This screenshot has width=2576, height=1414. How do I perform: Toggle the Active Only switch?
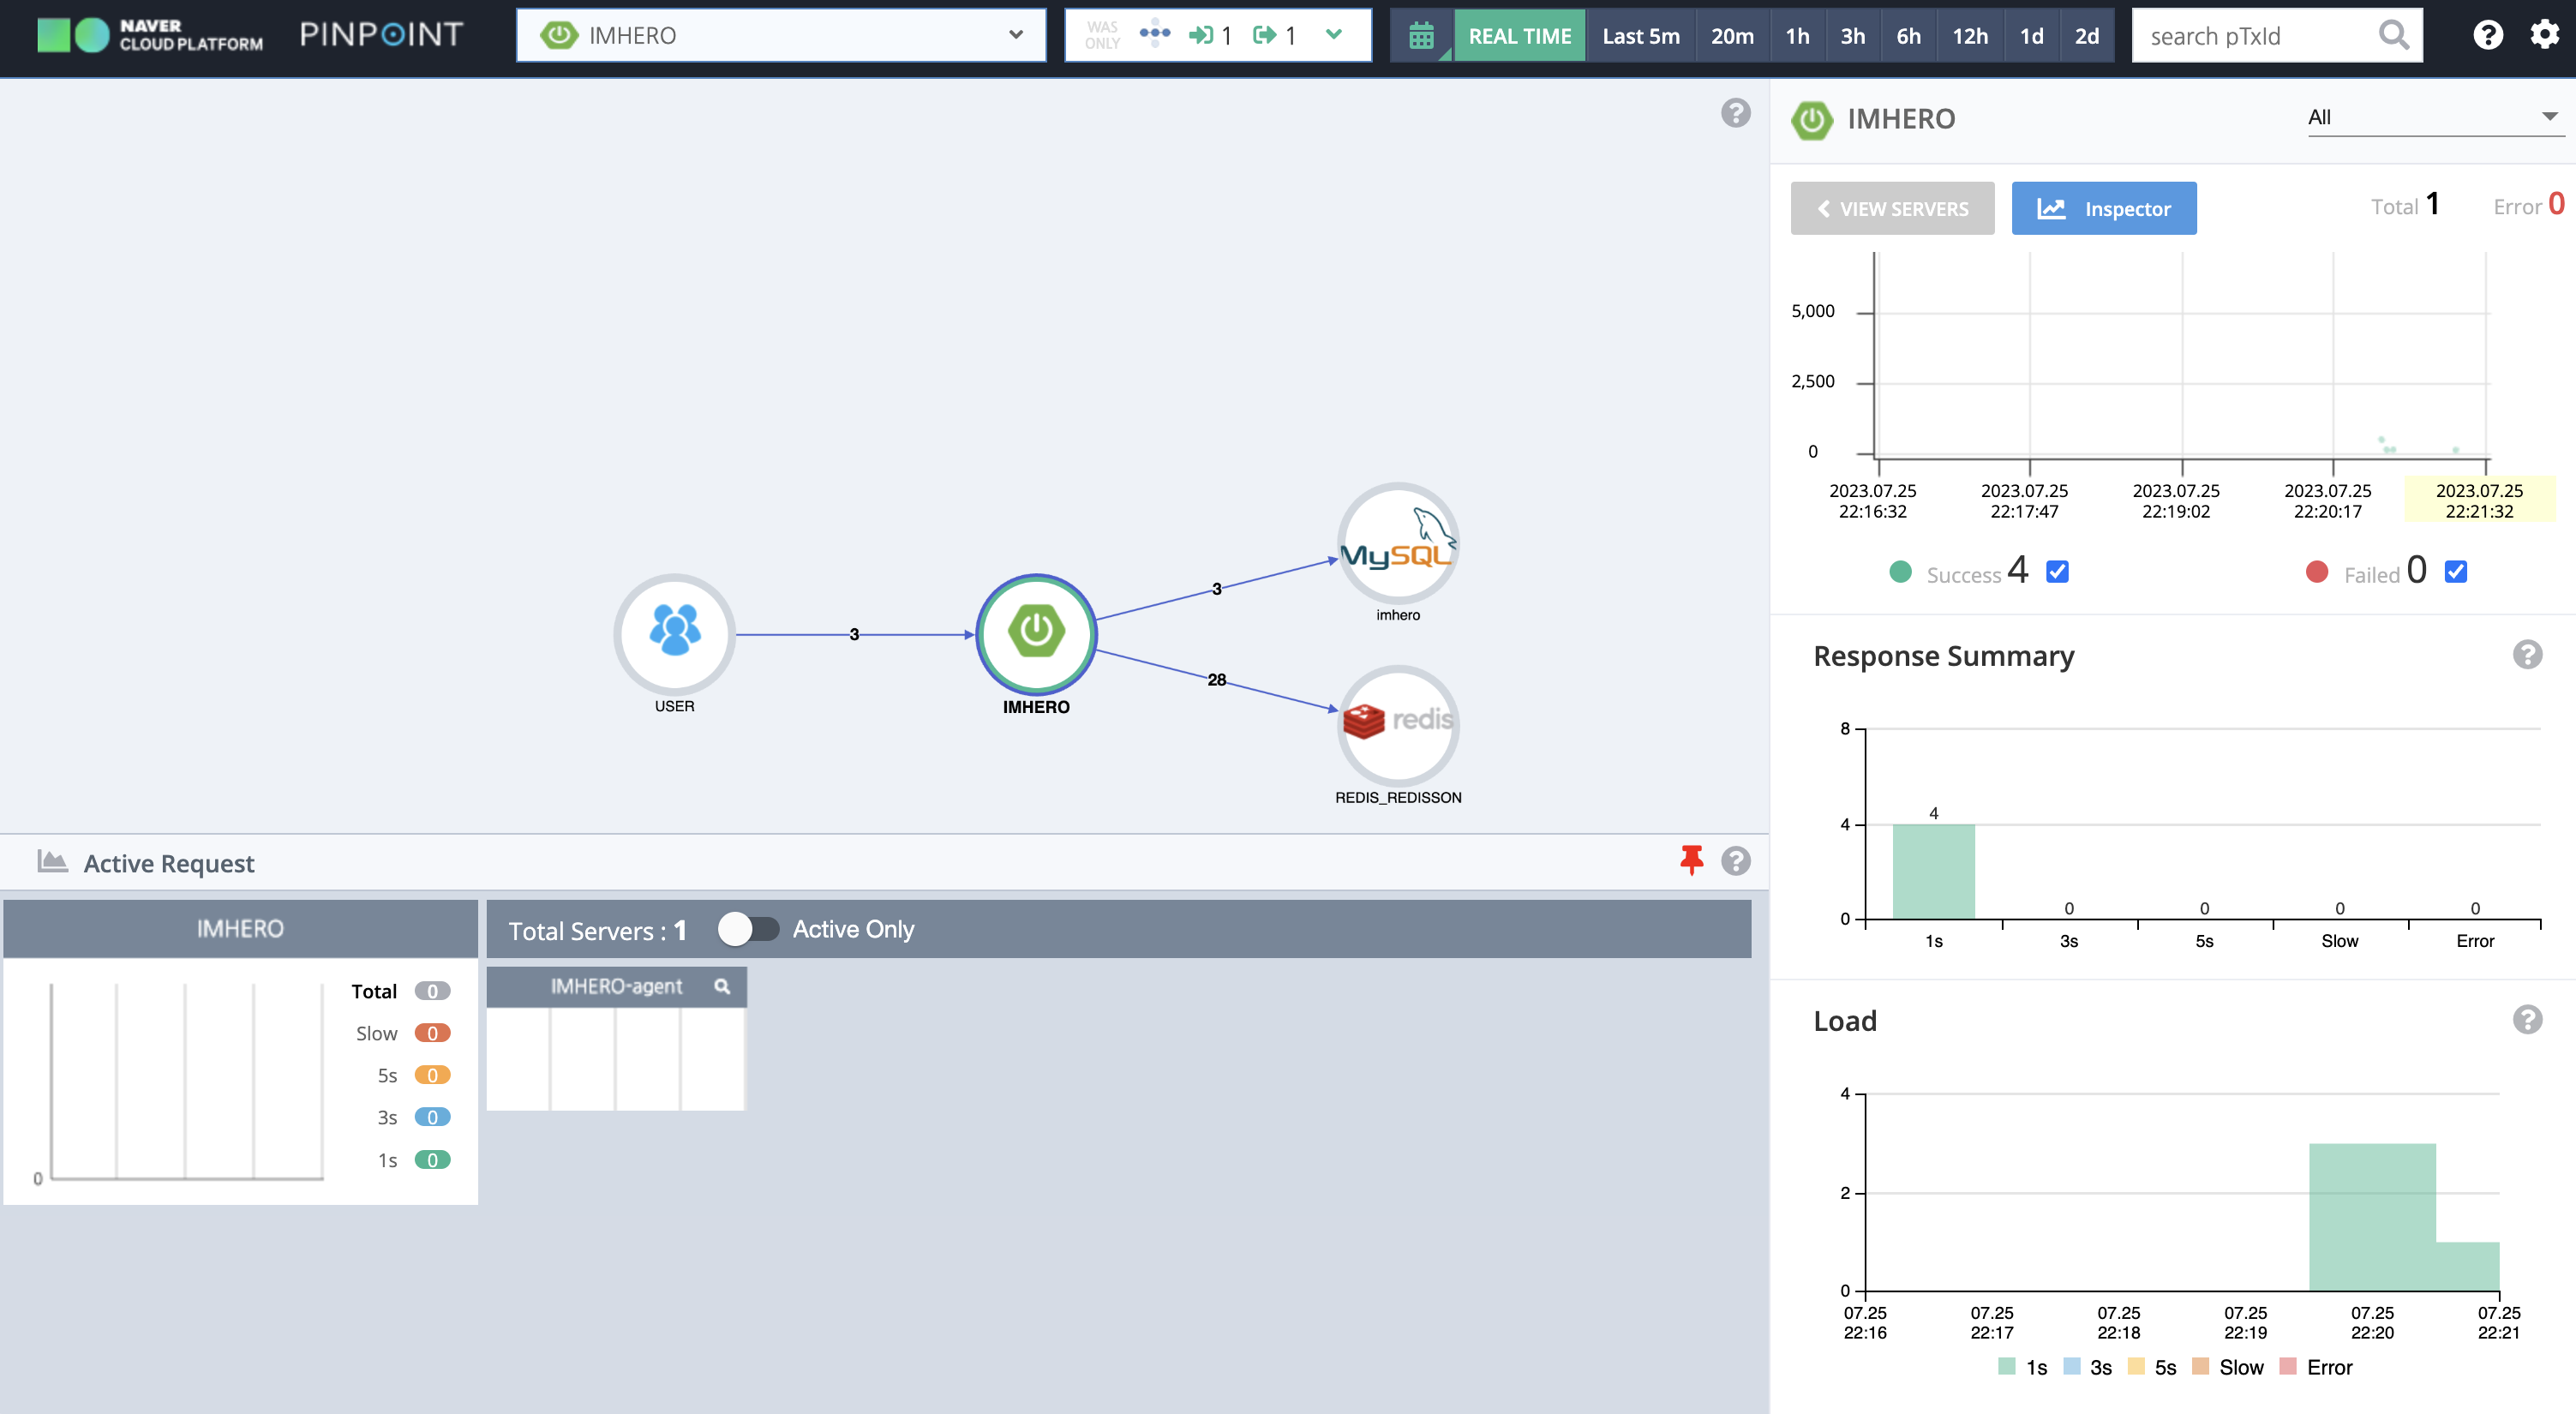748,929
